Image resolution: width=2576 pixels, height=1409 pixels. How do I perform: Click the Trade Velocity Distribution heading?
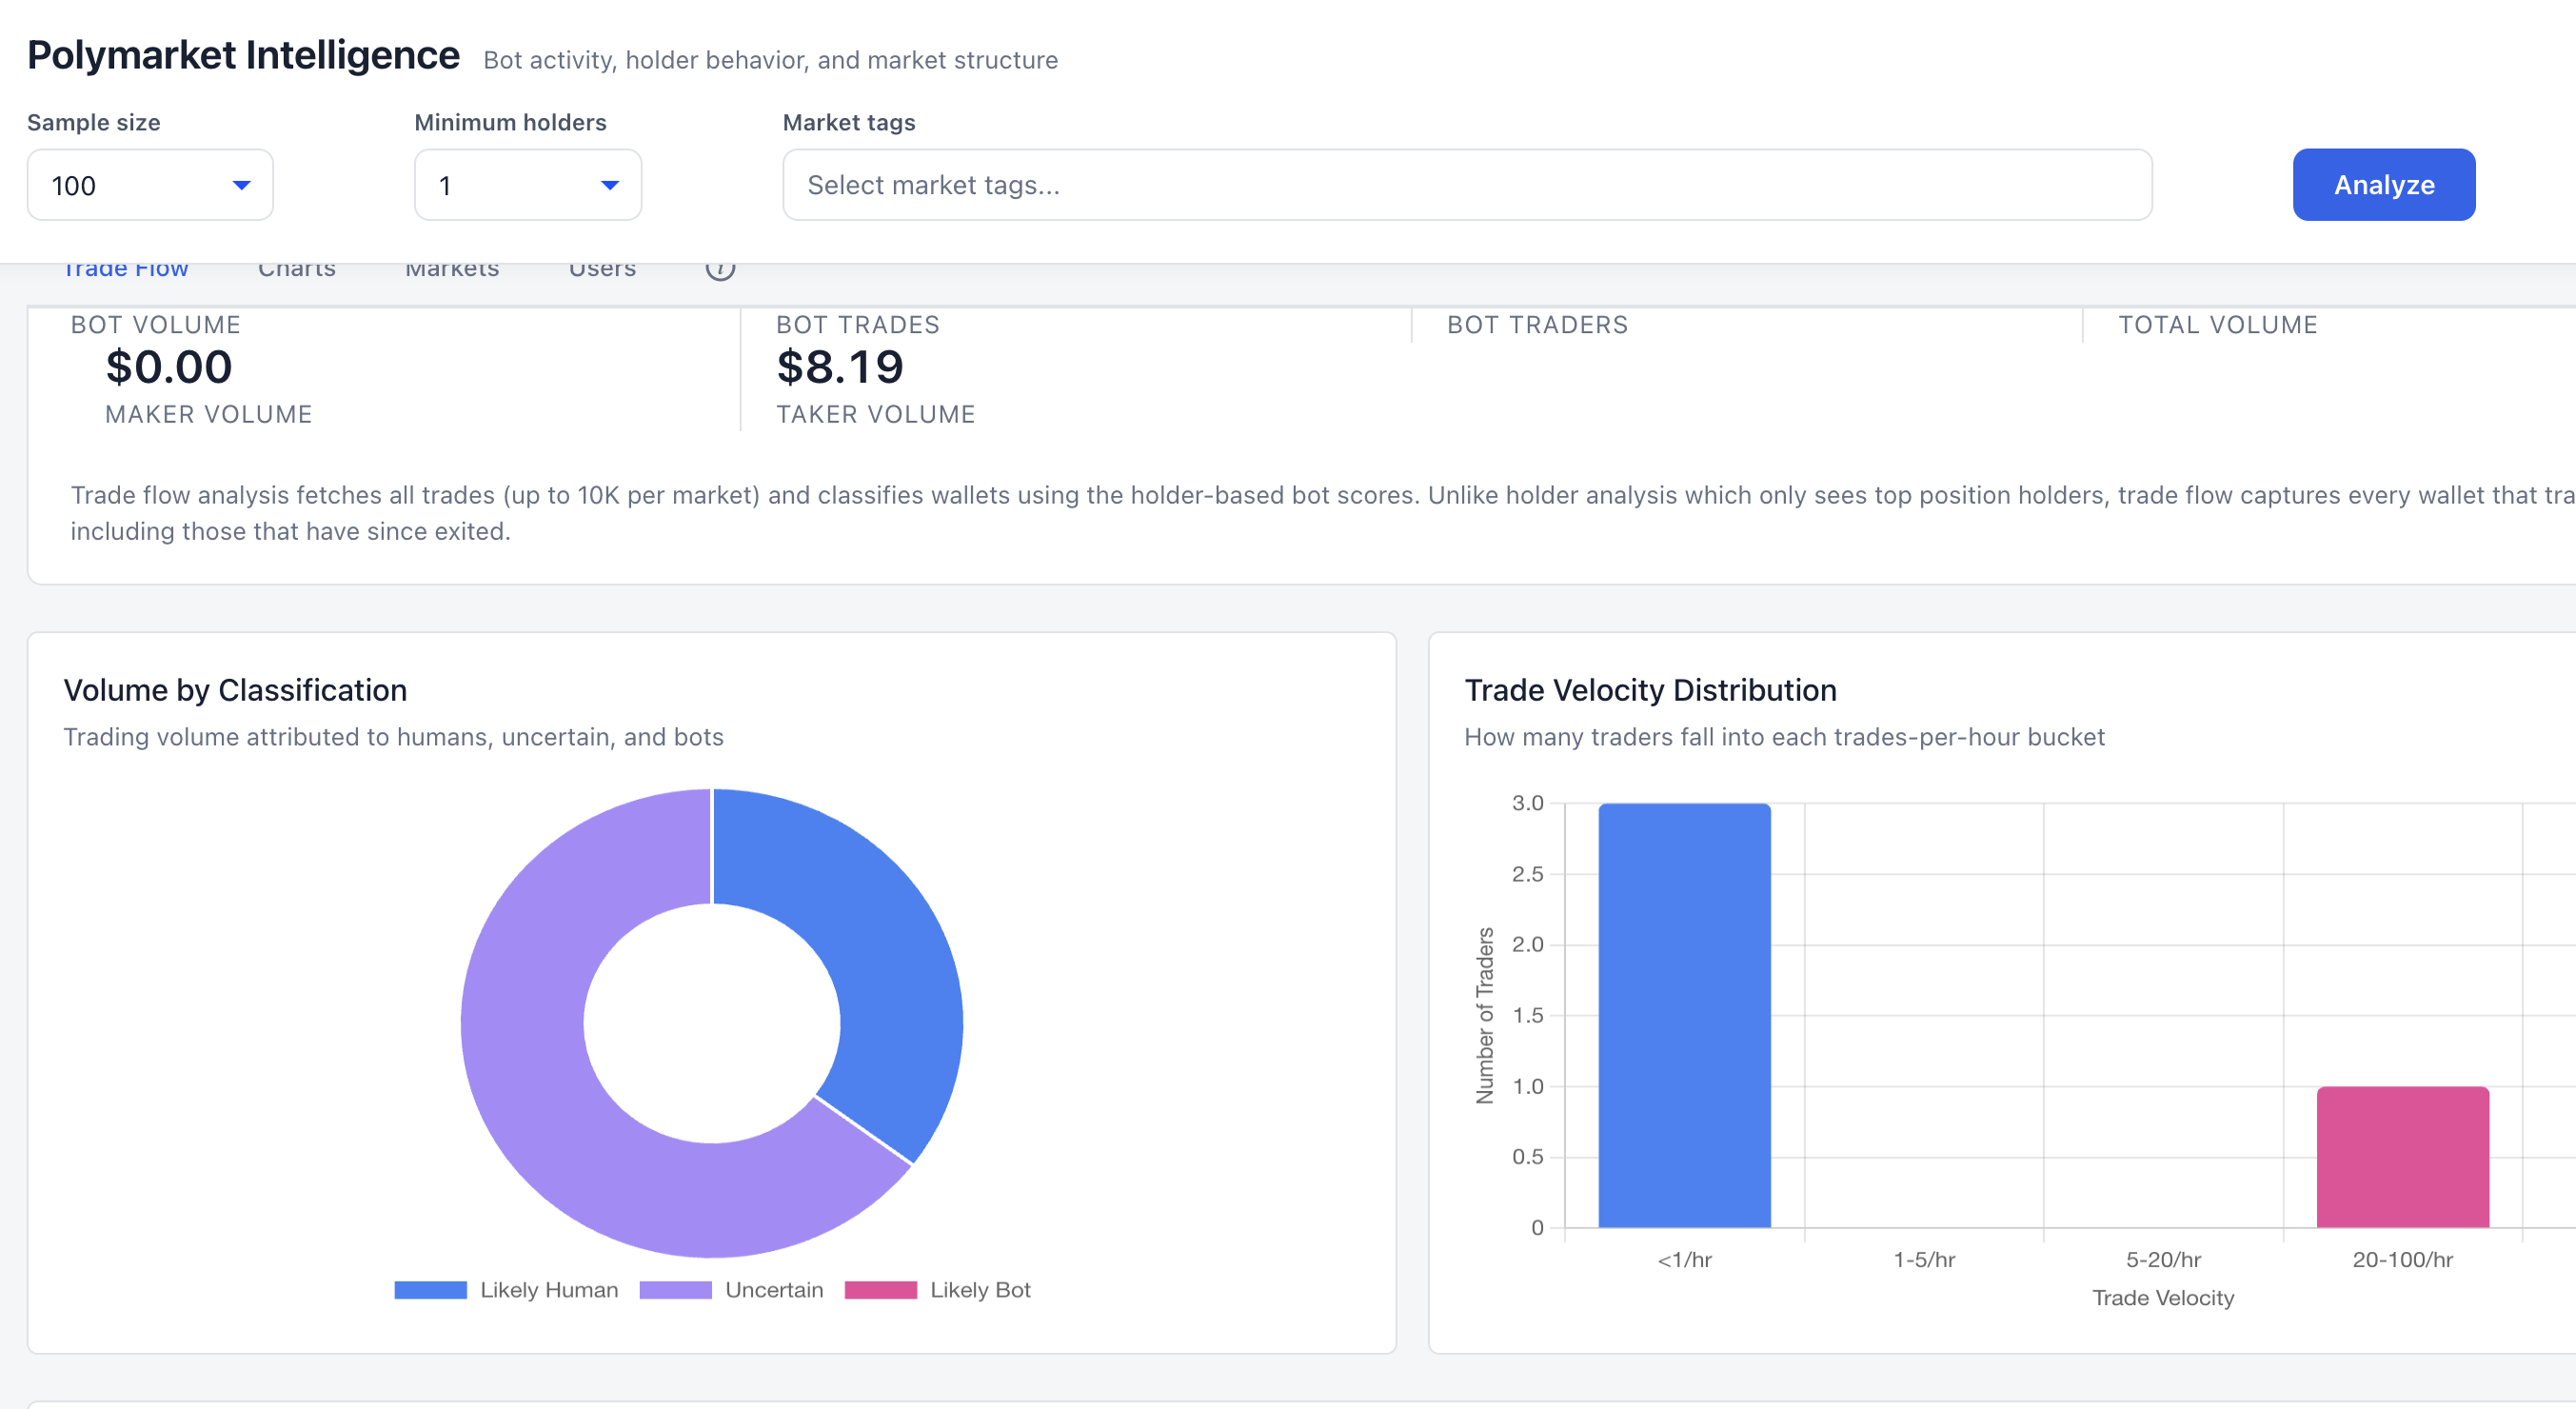1650,690
